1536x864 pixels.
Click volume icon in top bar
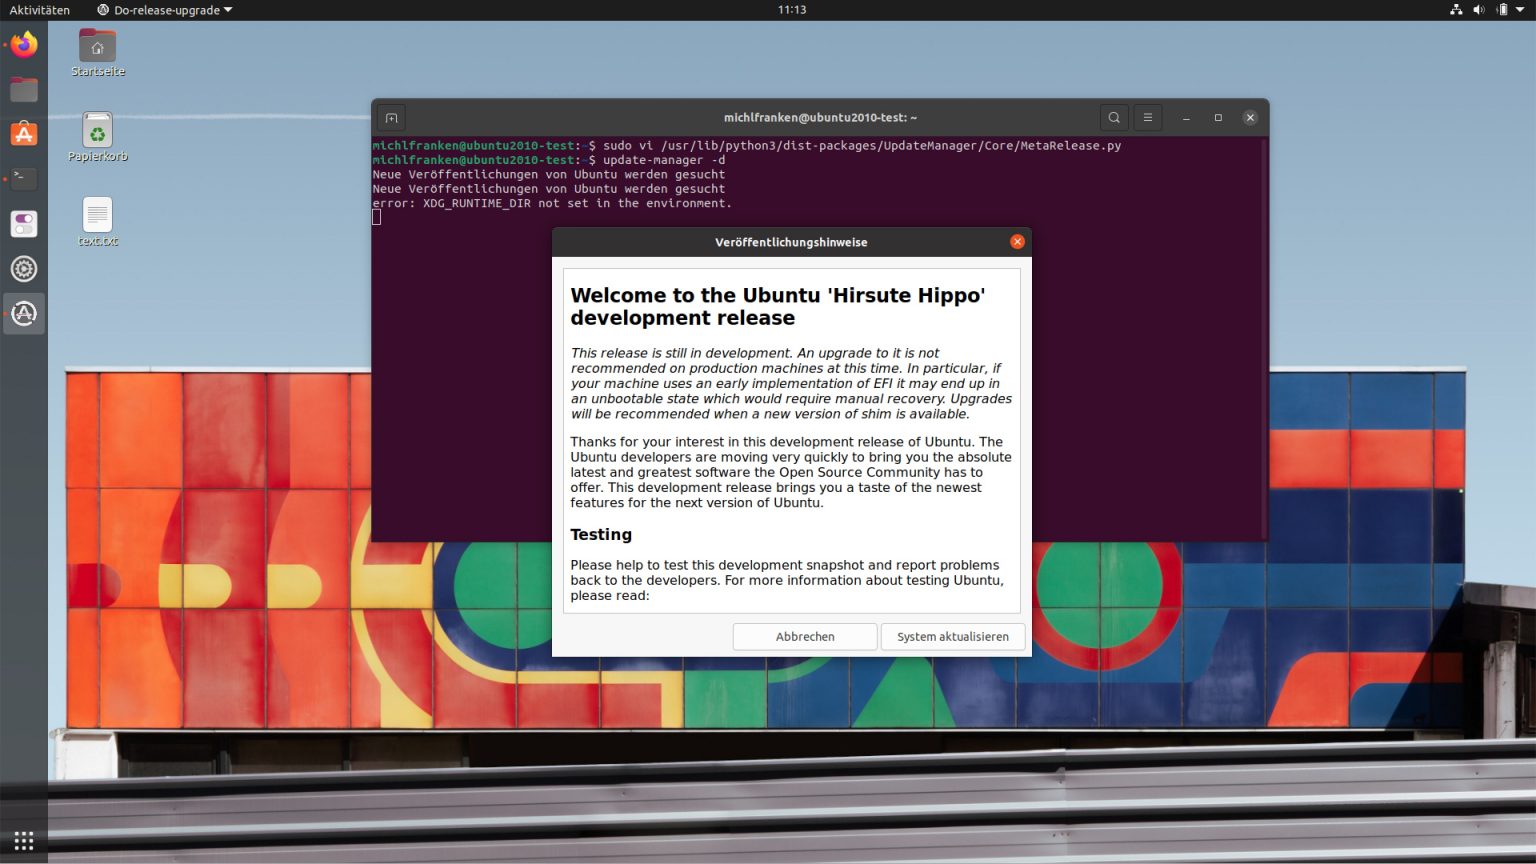click(1479, 10)
